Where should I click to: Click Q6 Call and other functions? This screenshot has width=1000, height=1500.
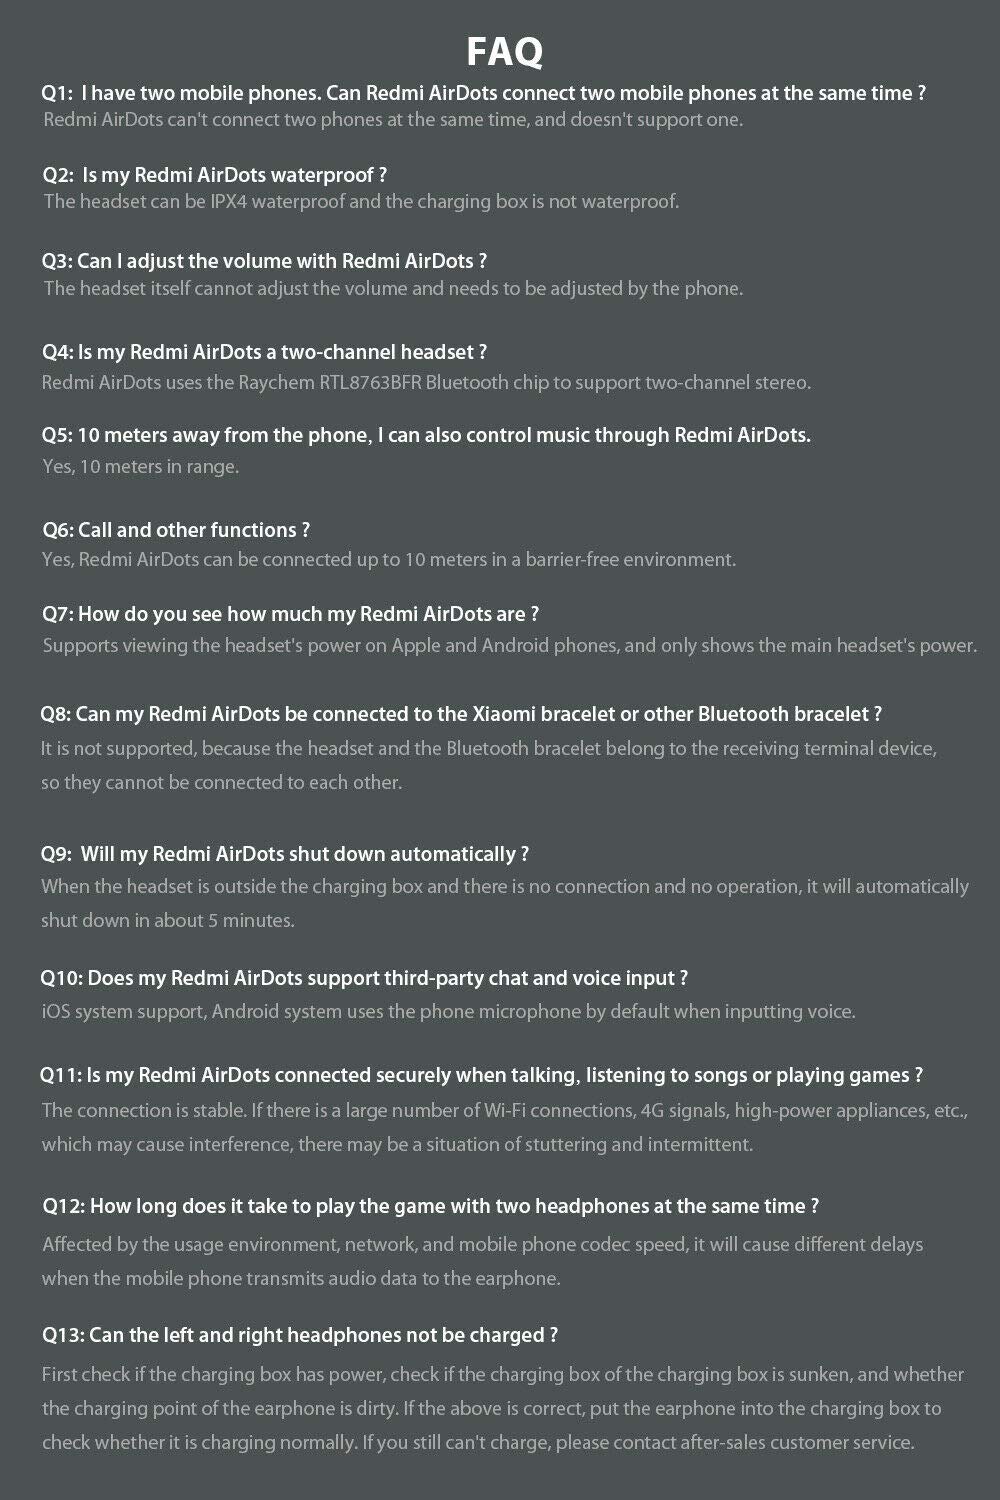(x=176, y=530)
